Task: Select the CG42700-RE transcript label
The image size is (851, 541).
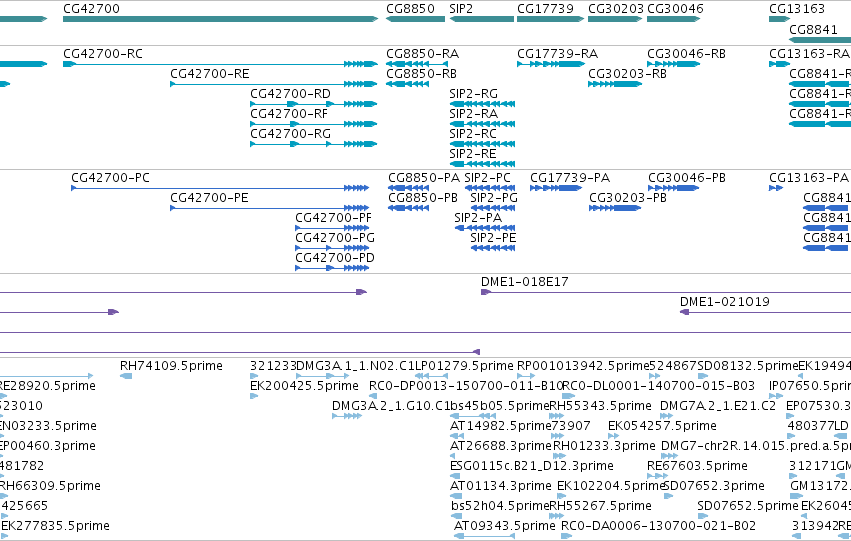Action: point(210,74)
